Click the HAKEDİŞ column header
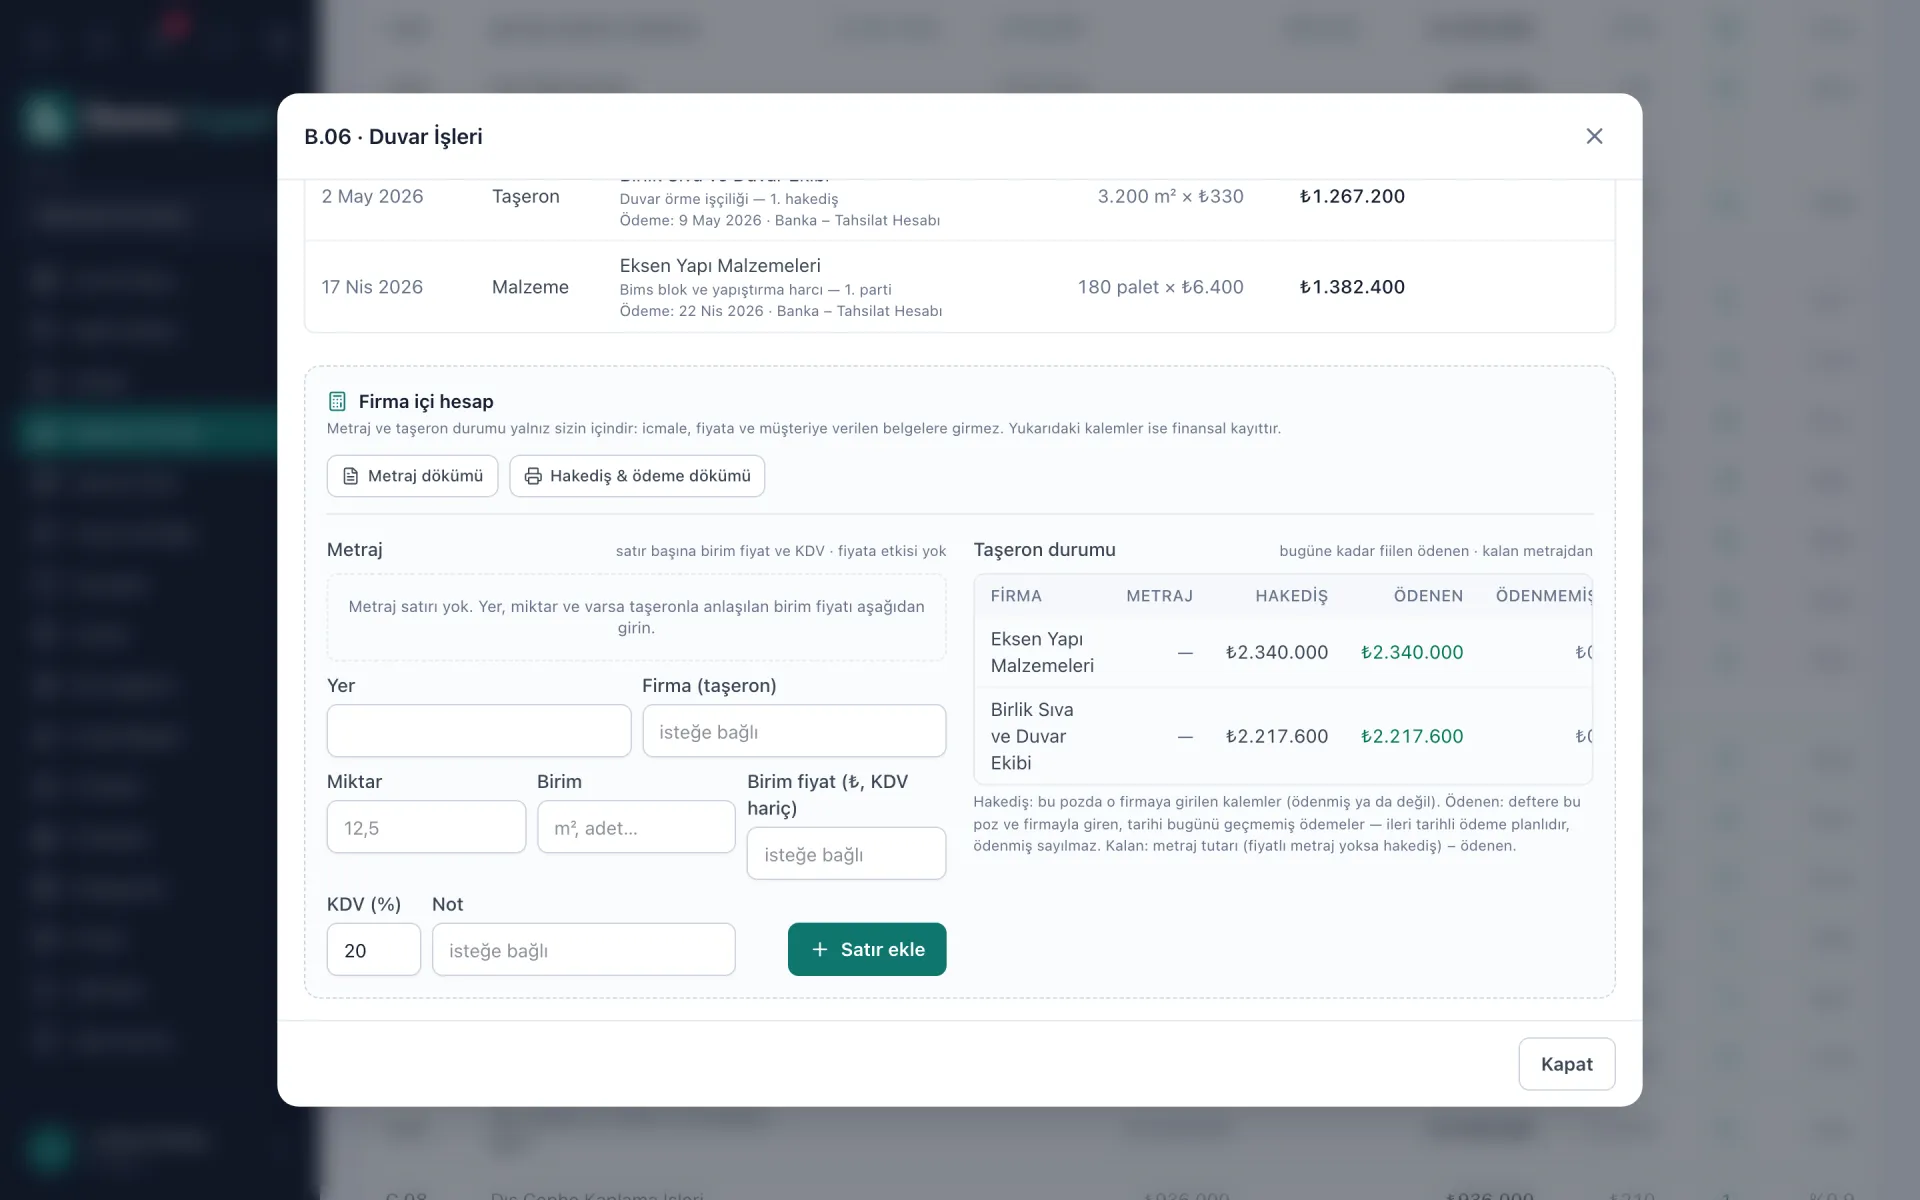1920x1200 pixels. click(x=1291, y=596)
